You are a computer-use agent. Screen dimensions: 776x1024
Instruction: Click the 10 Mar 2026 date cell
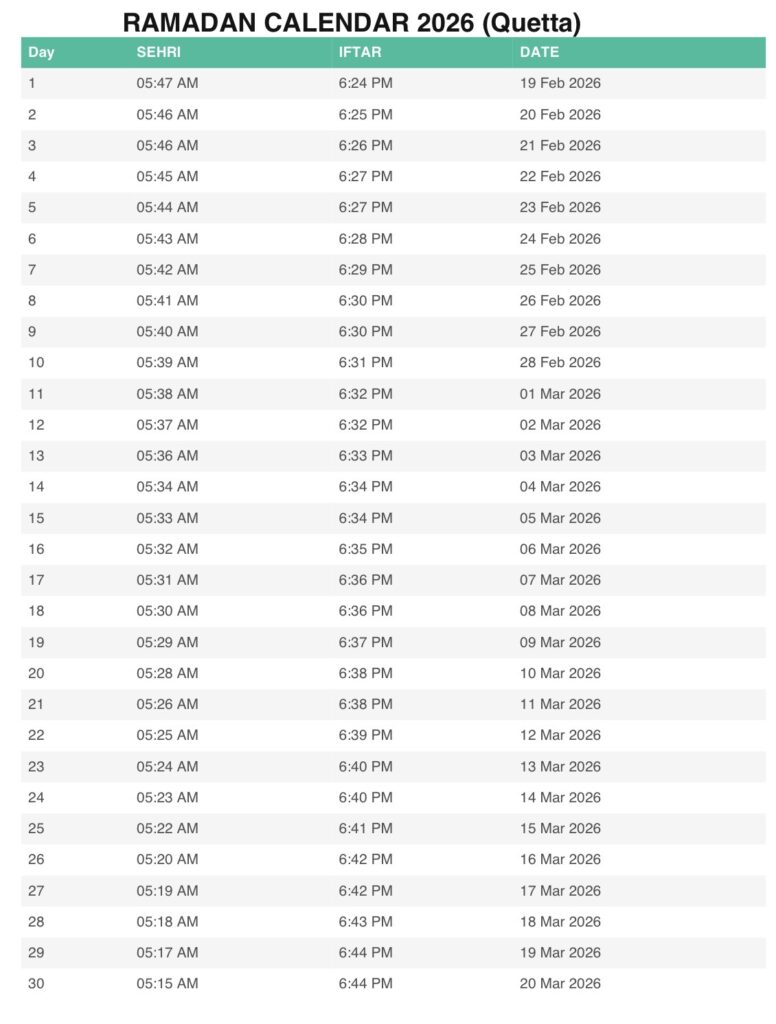[560, 673]
